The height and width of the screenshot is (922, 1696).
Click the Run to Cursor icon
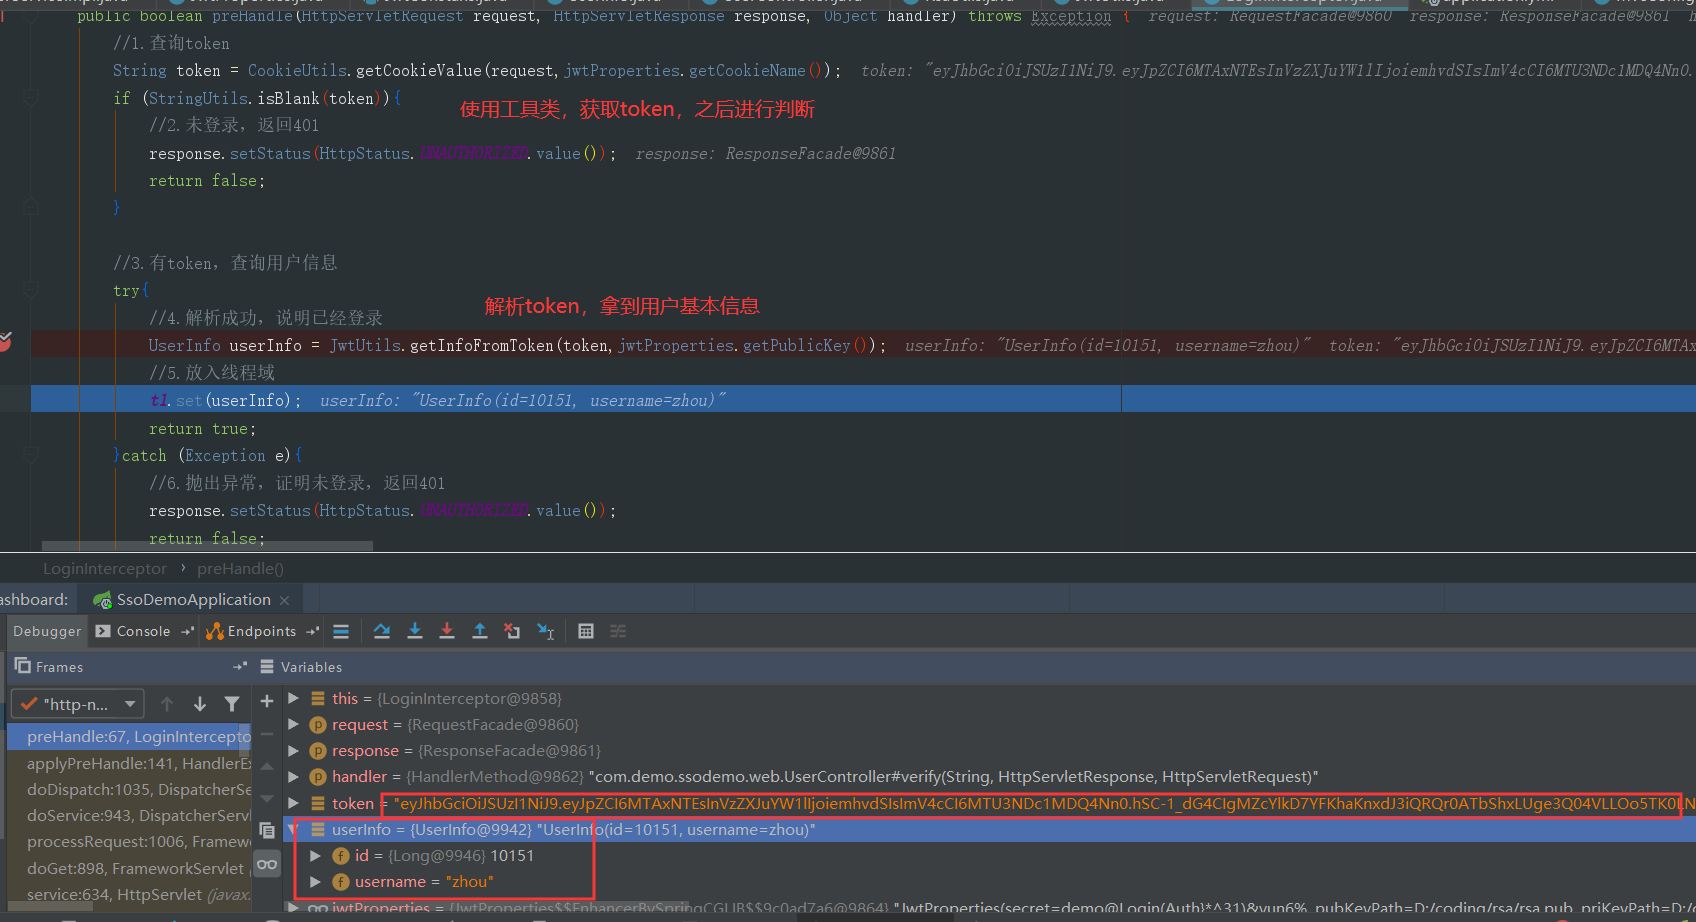pos(546,631)
